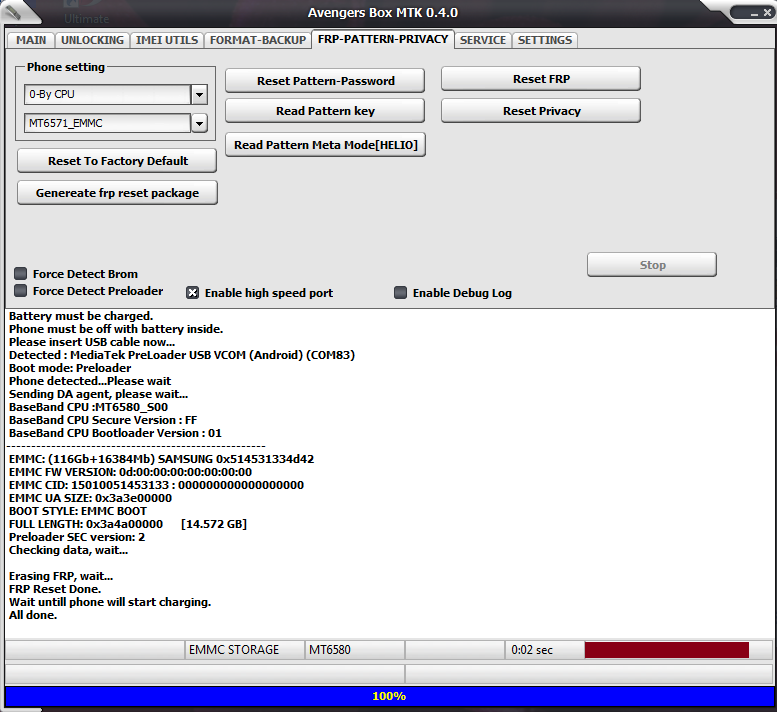Switch to the MAIN tab

[x=31, y=40]
